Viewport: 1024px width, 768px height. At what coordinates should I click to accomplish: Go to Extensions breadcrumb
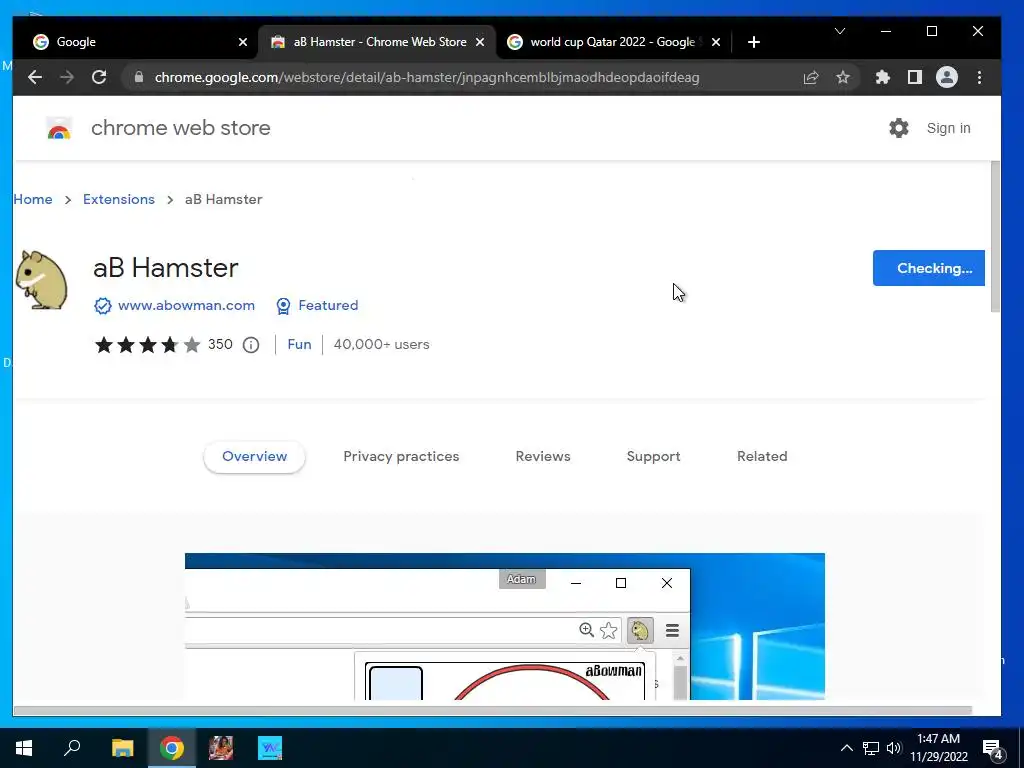coord(119,199)
